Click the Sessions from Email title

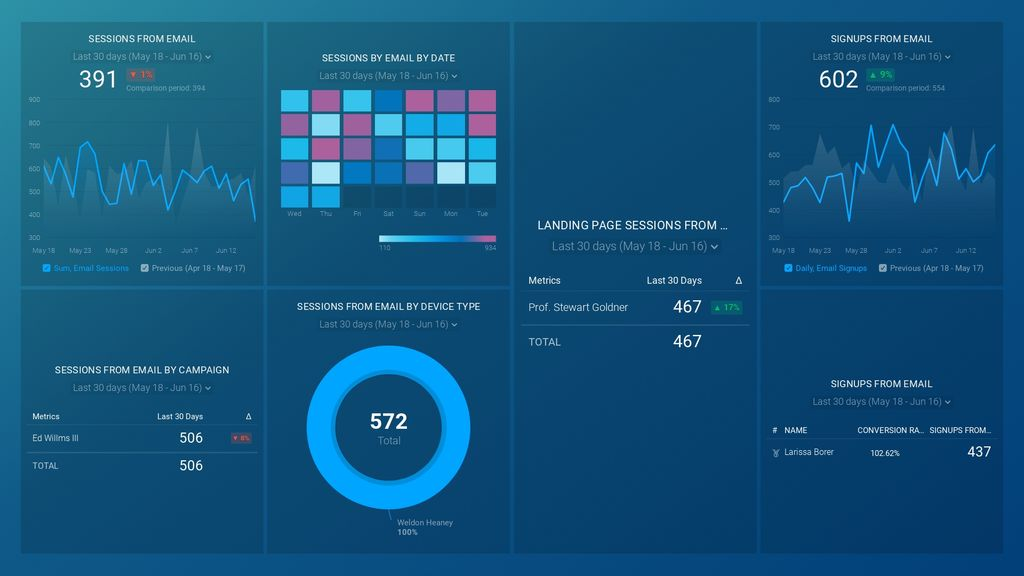pos(142,39)
